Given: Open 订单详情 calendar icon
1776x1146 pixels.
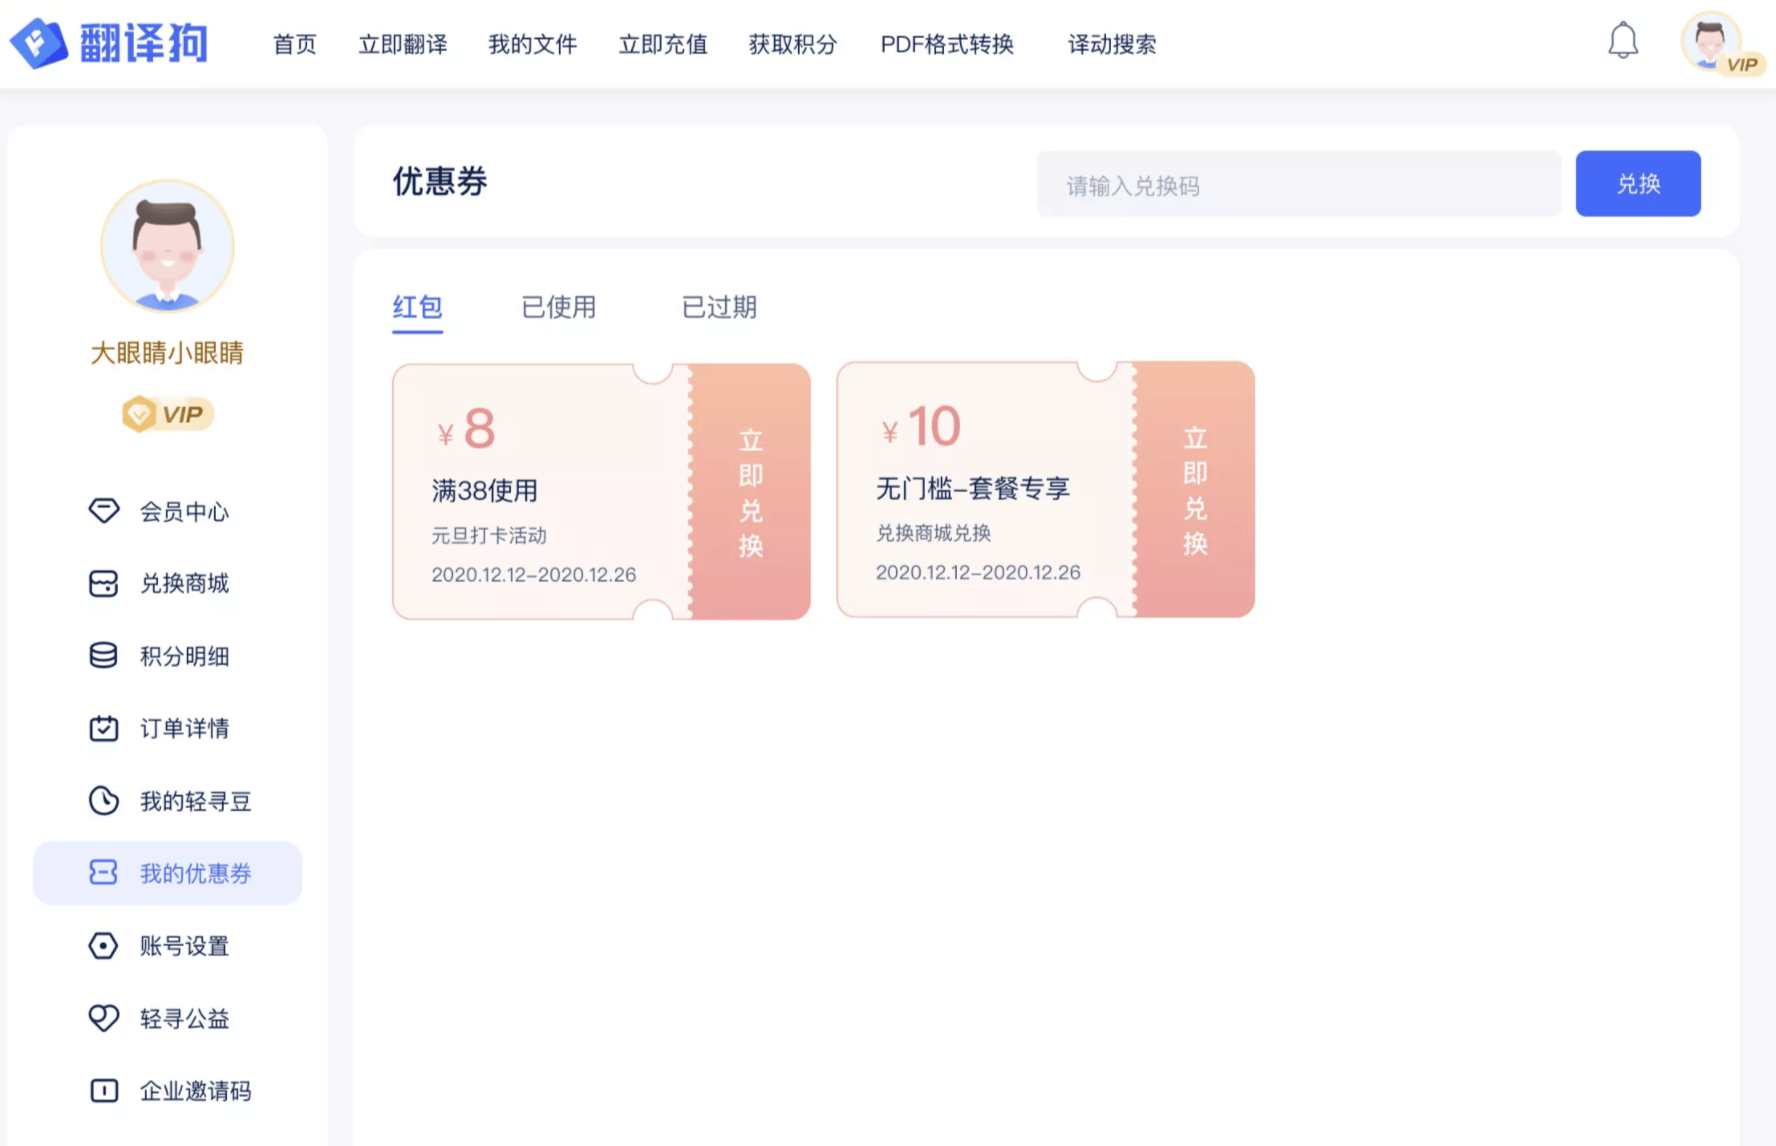Looking at the screenshot, I should (104, 728).
